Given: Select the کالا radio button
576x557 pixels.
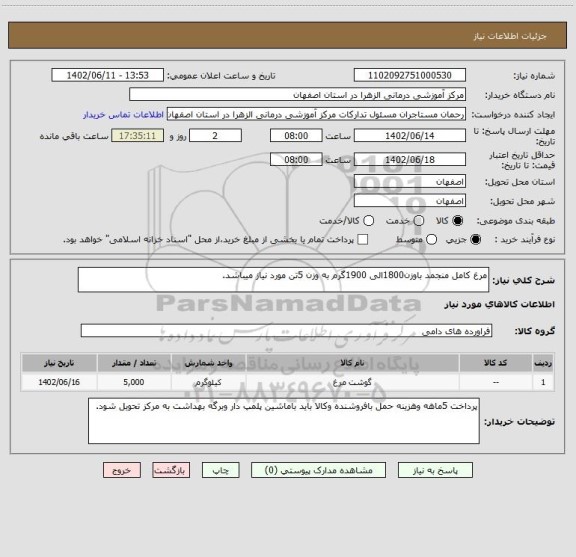Looking at the screenshot, I should click(x=458, y=220).
